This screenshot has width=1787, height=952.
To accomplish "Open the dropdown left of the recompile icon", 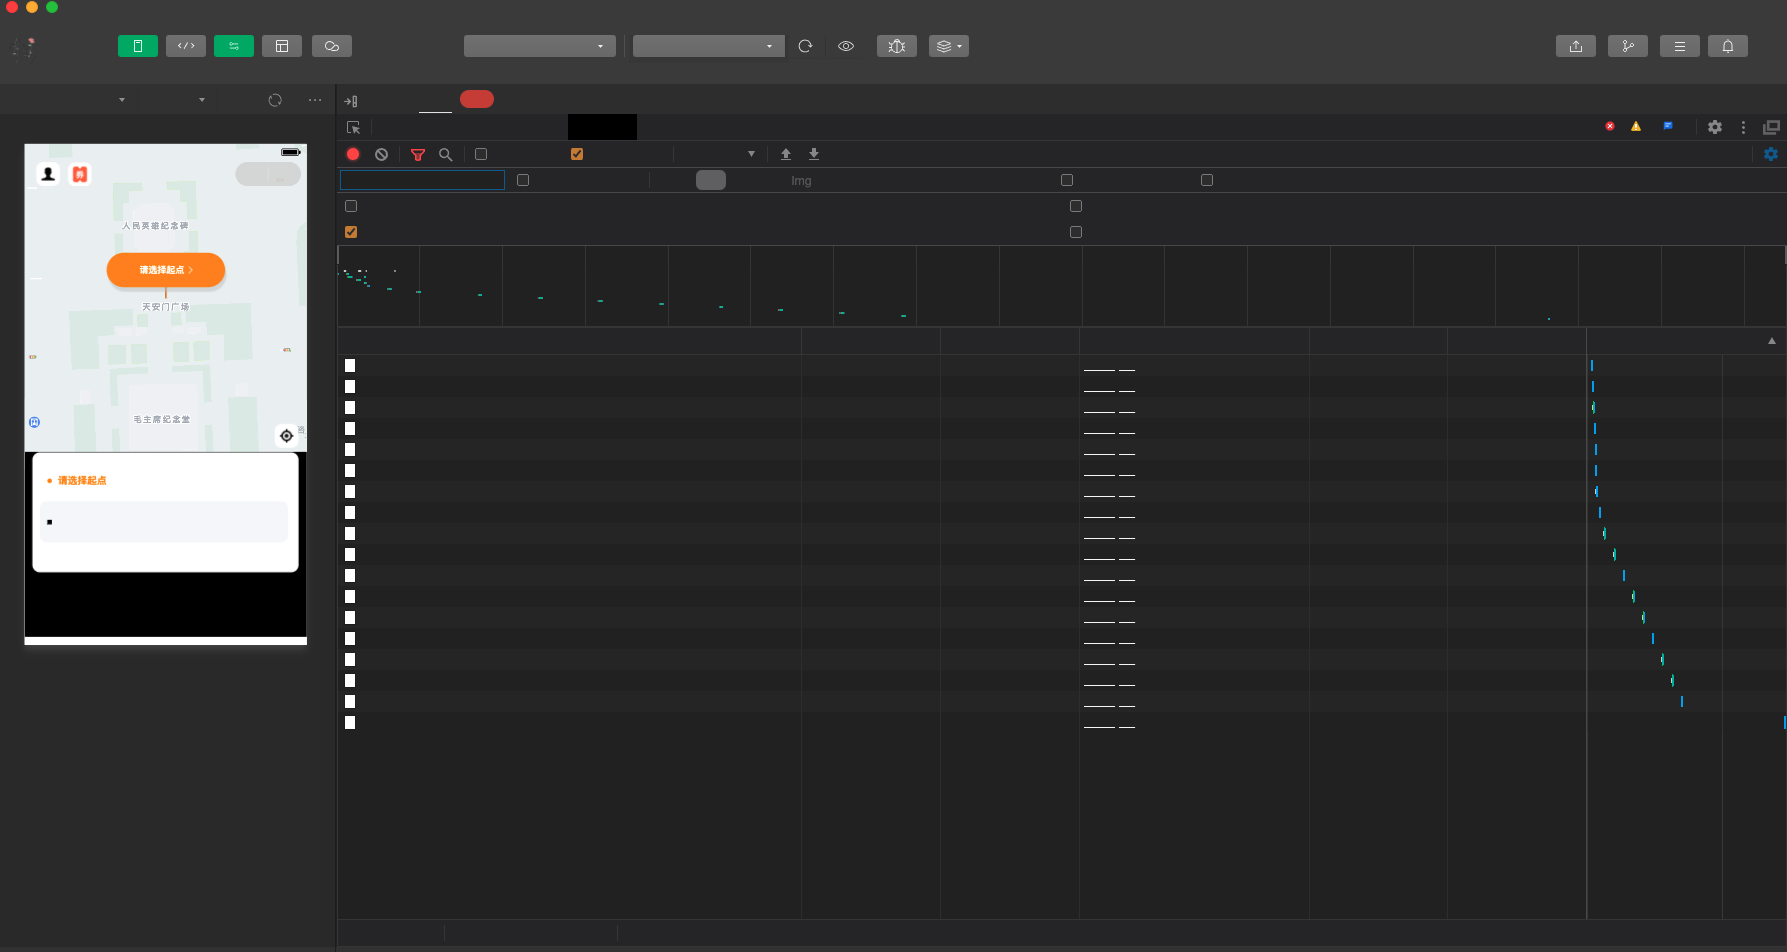I will tap(709, 46).
